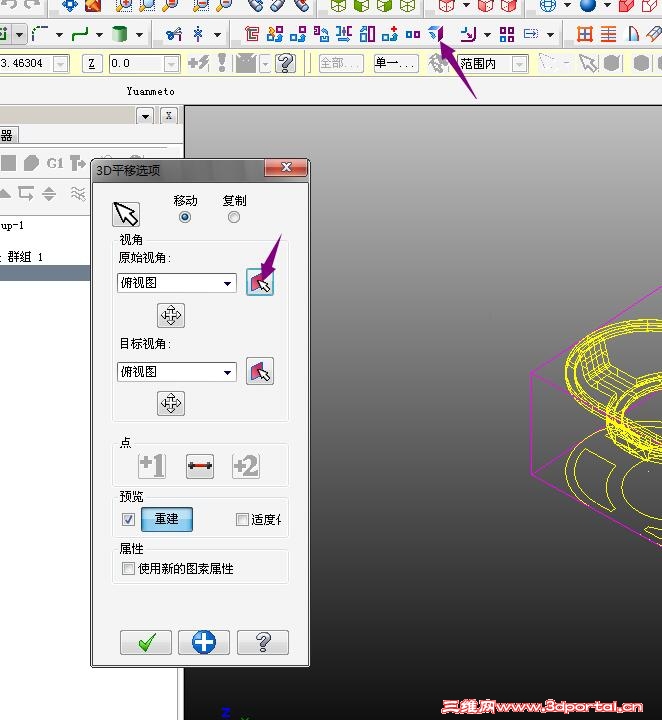Image resolution: width=662 pixels, height=720 pixels.
Task: Select the 移动 (Move) radio button
Action: coord(185,217)
